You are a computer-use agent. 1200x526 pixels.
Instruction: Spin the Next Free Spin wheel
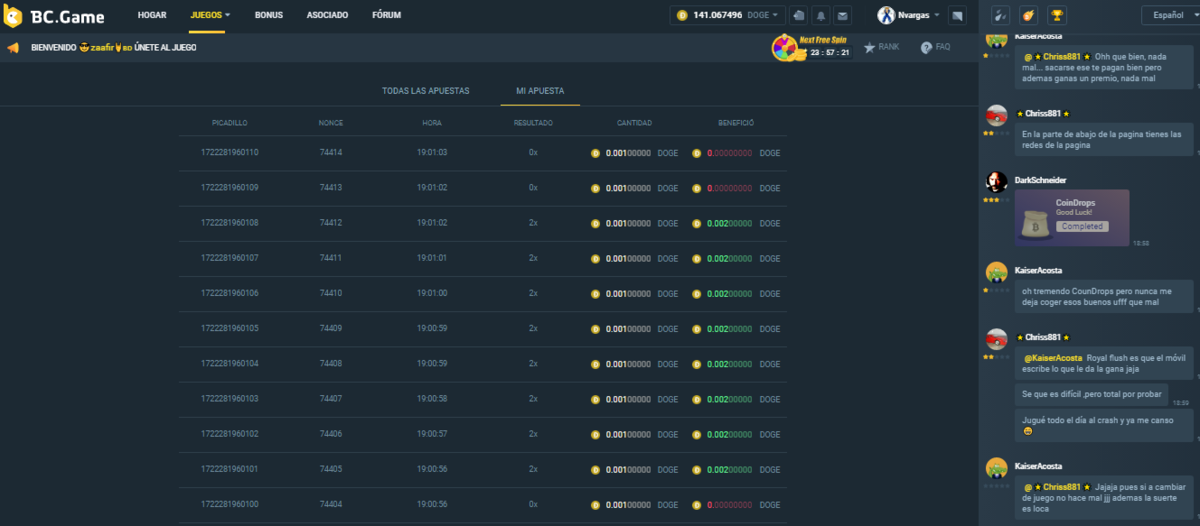[x=785, y=47]
